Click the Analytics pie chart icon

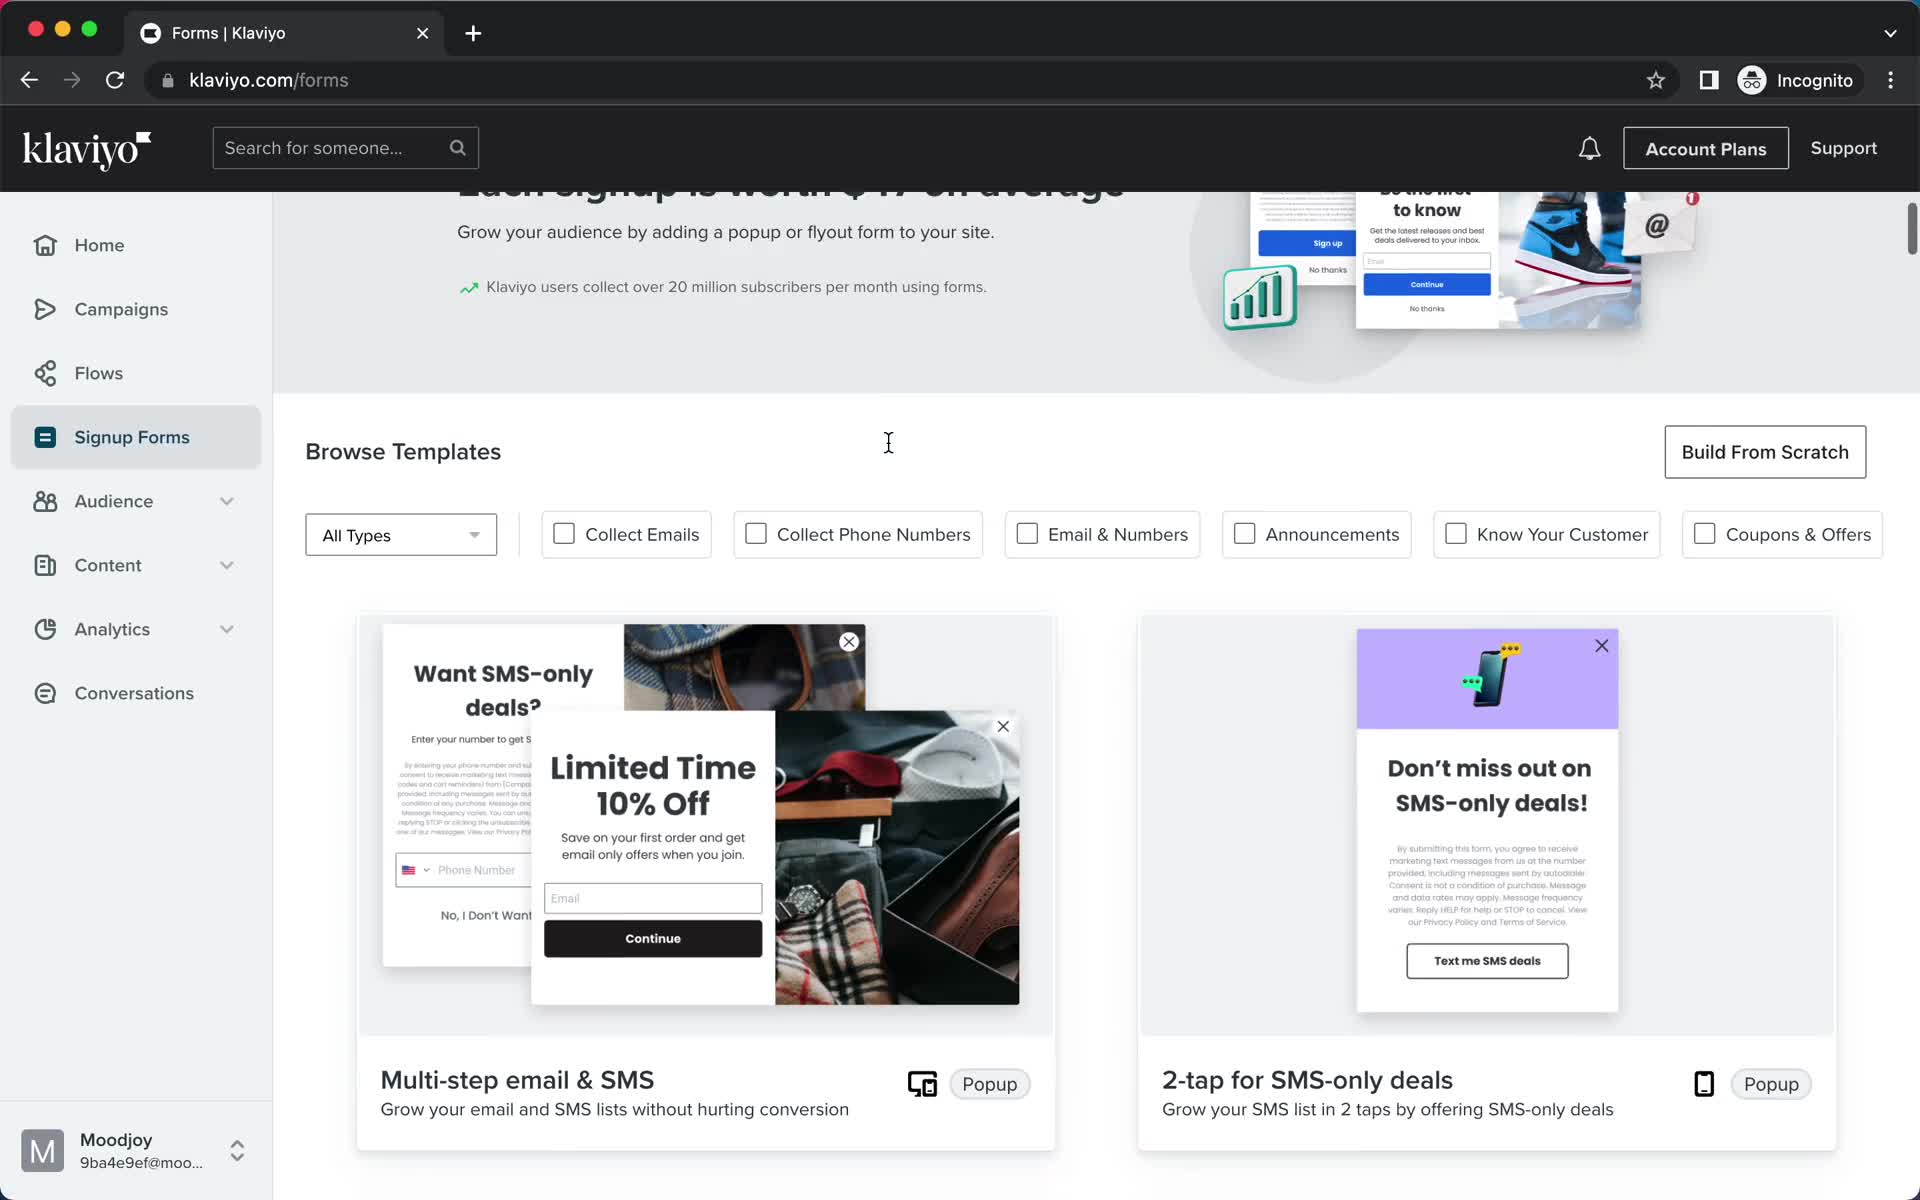(x=45, y=629)
